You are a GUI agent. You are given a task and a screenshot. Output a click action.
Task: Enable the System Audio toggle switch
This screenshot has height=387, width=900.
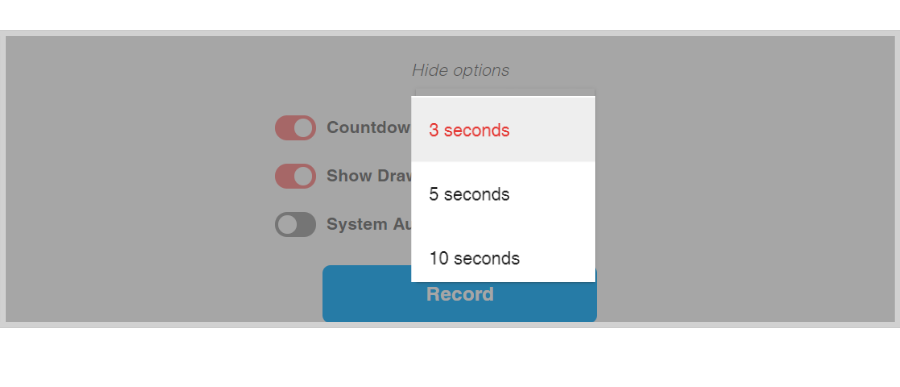(296, 225)
